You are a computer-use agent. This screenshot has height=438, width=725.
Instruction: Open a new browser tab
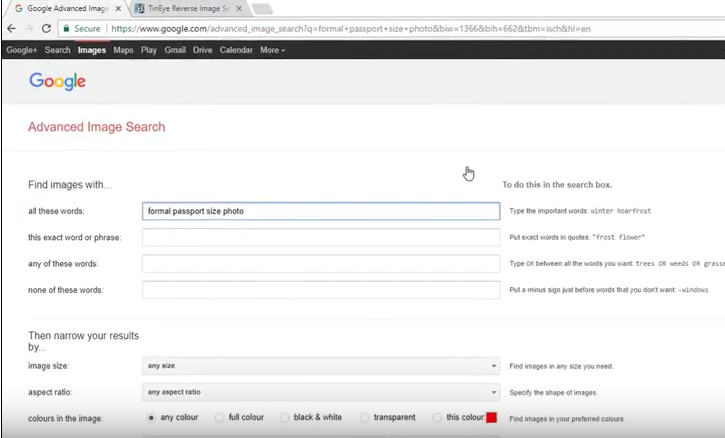[262, 8]
